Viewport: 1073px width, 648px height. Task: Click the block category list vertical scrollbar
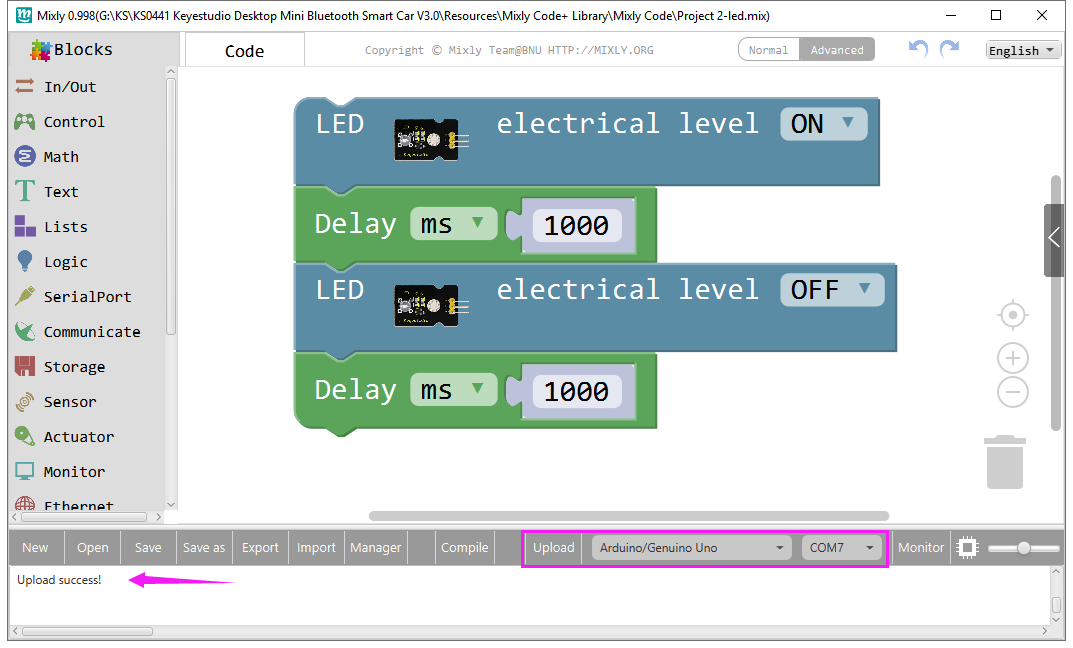pos(171,207)
